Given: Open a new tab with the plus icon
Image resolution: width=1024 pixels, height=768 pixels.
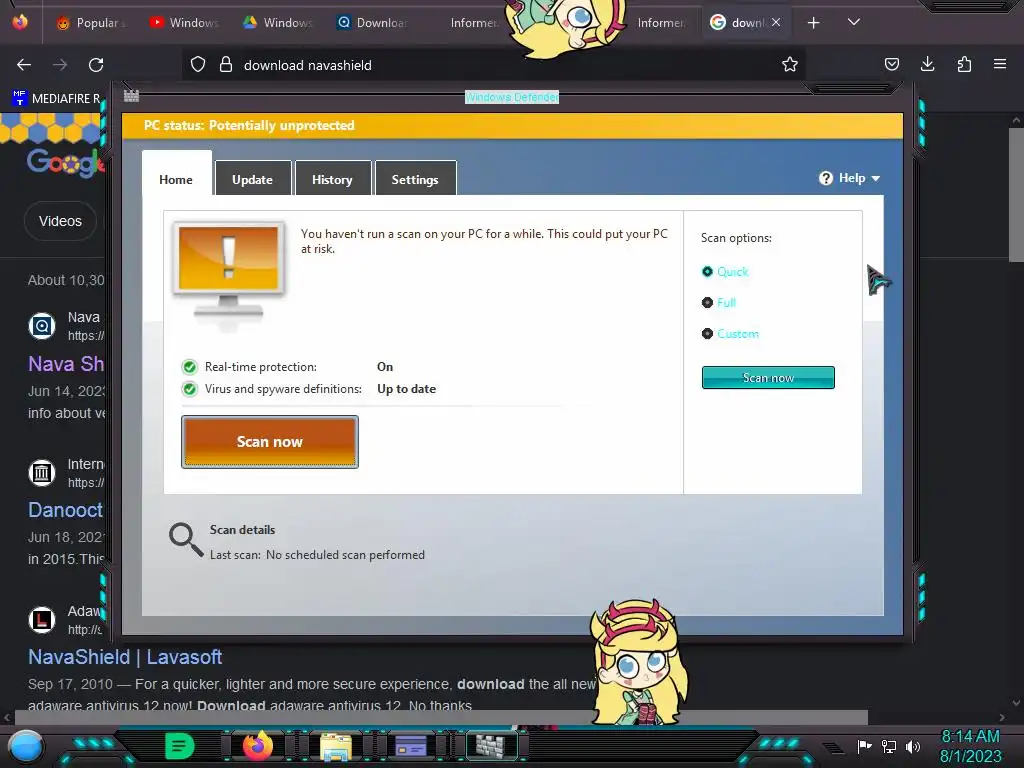Looking at the screenshot, I should (x=813, y=23).
